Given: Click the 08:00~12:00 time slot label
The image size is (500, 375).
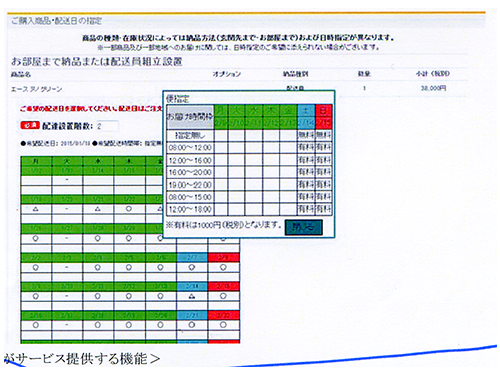Looking at the screenshot, I should pos(190,148).
